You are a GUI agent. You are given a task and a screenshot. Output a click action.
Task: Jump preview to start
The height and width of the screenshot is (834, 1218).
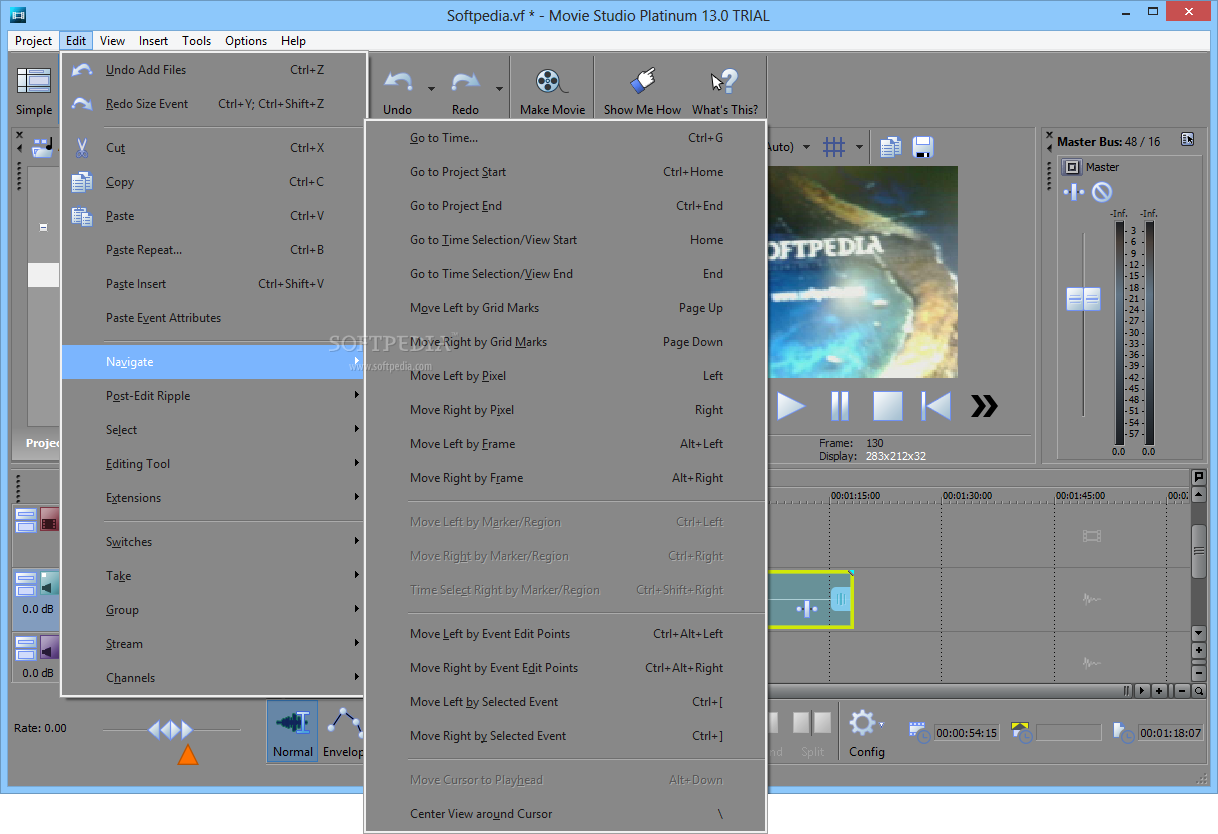point(937,406)
